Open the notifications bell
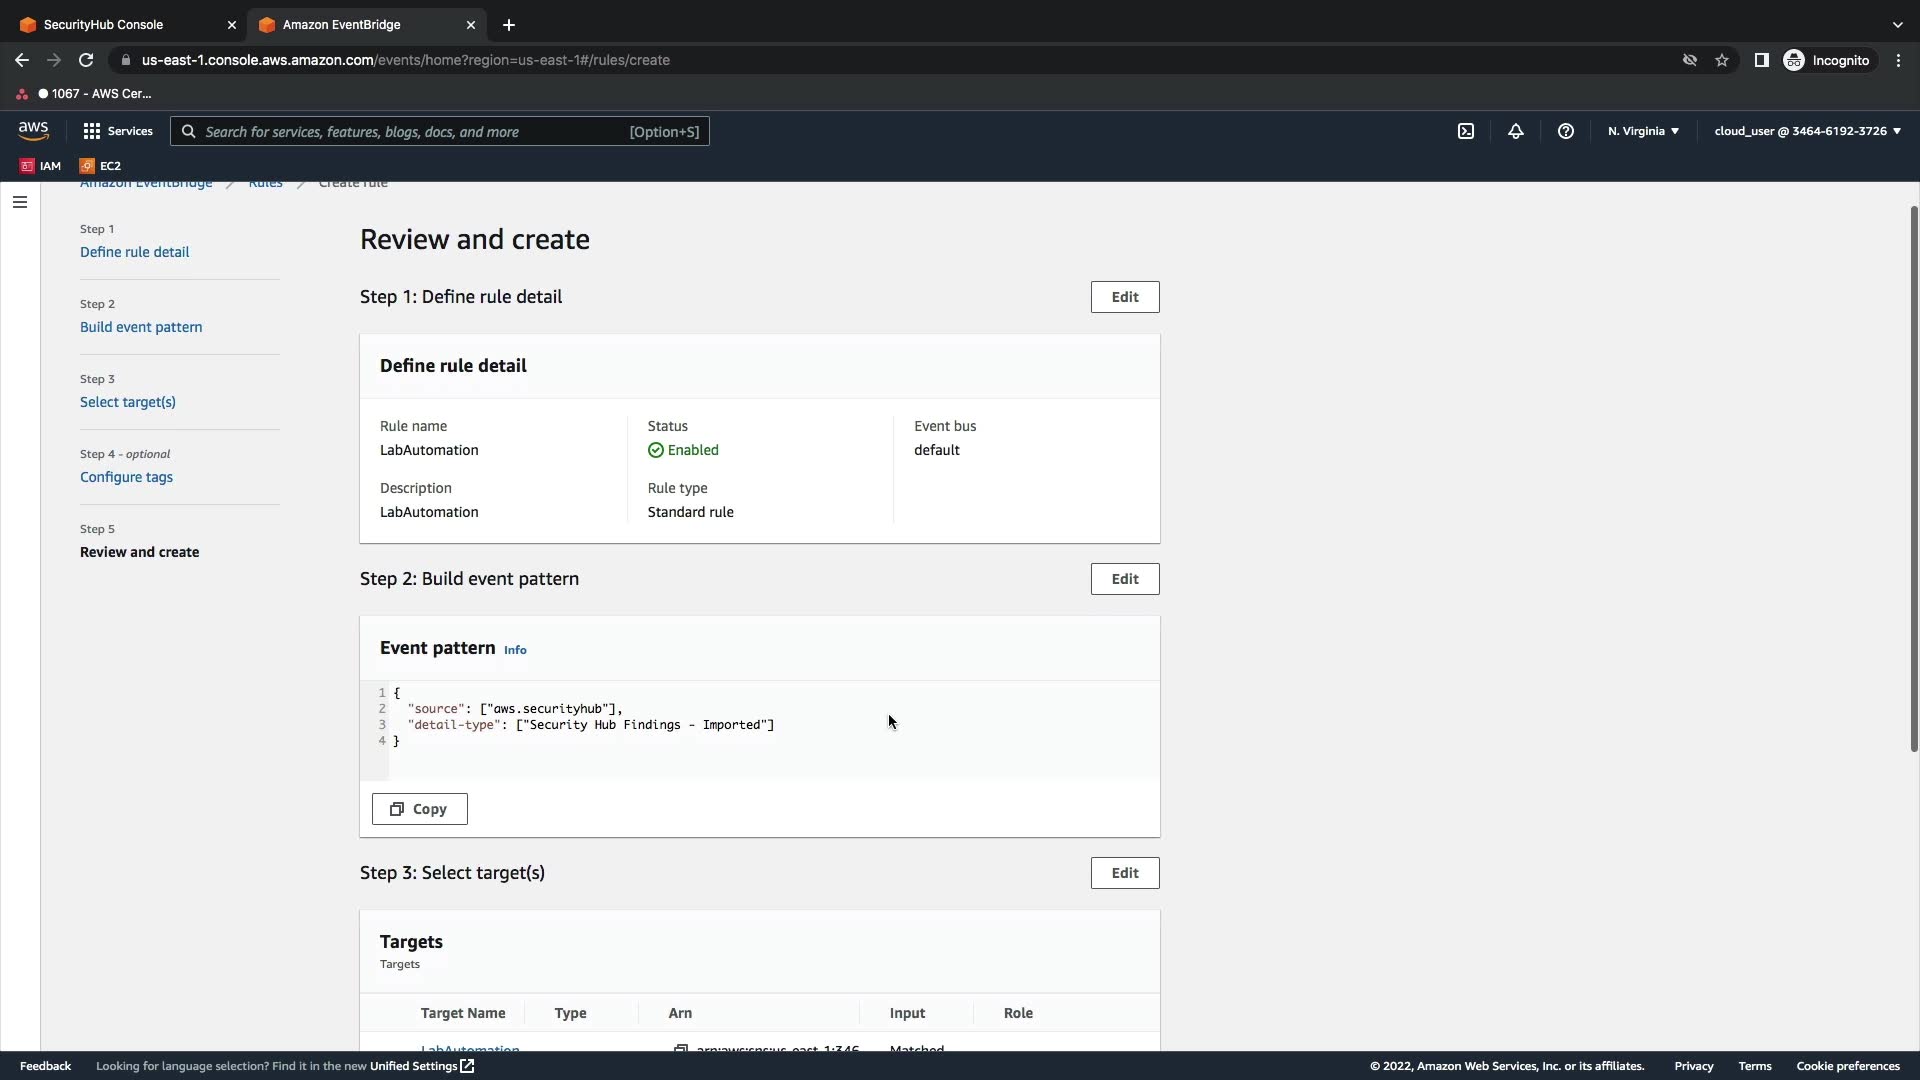This screenshot has height=1080, width=1920. pyautogui.click(x=1516, y=131)
